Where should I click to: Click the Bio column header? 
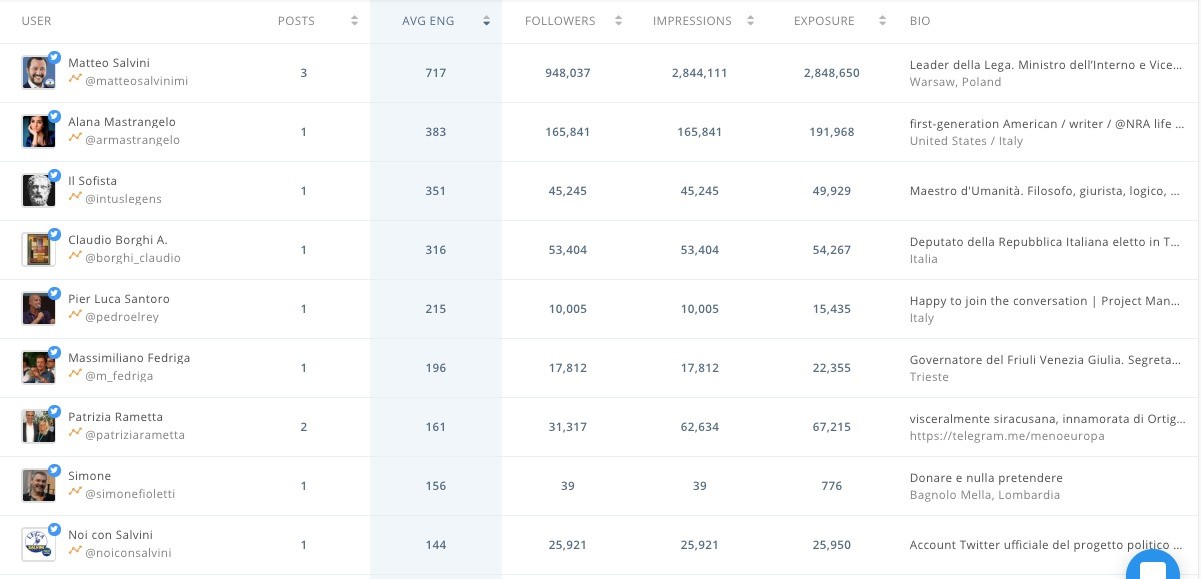coord(920,21)
